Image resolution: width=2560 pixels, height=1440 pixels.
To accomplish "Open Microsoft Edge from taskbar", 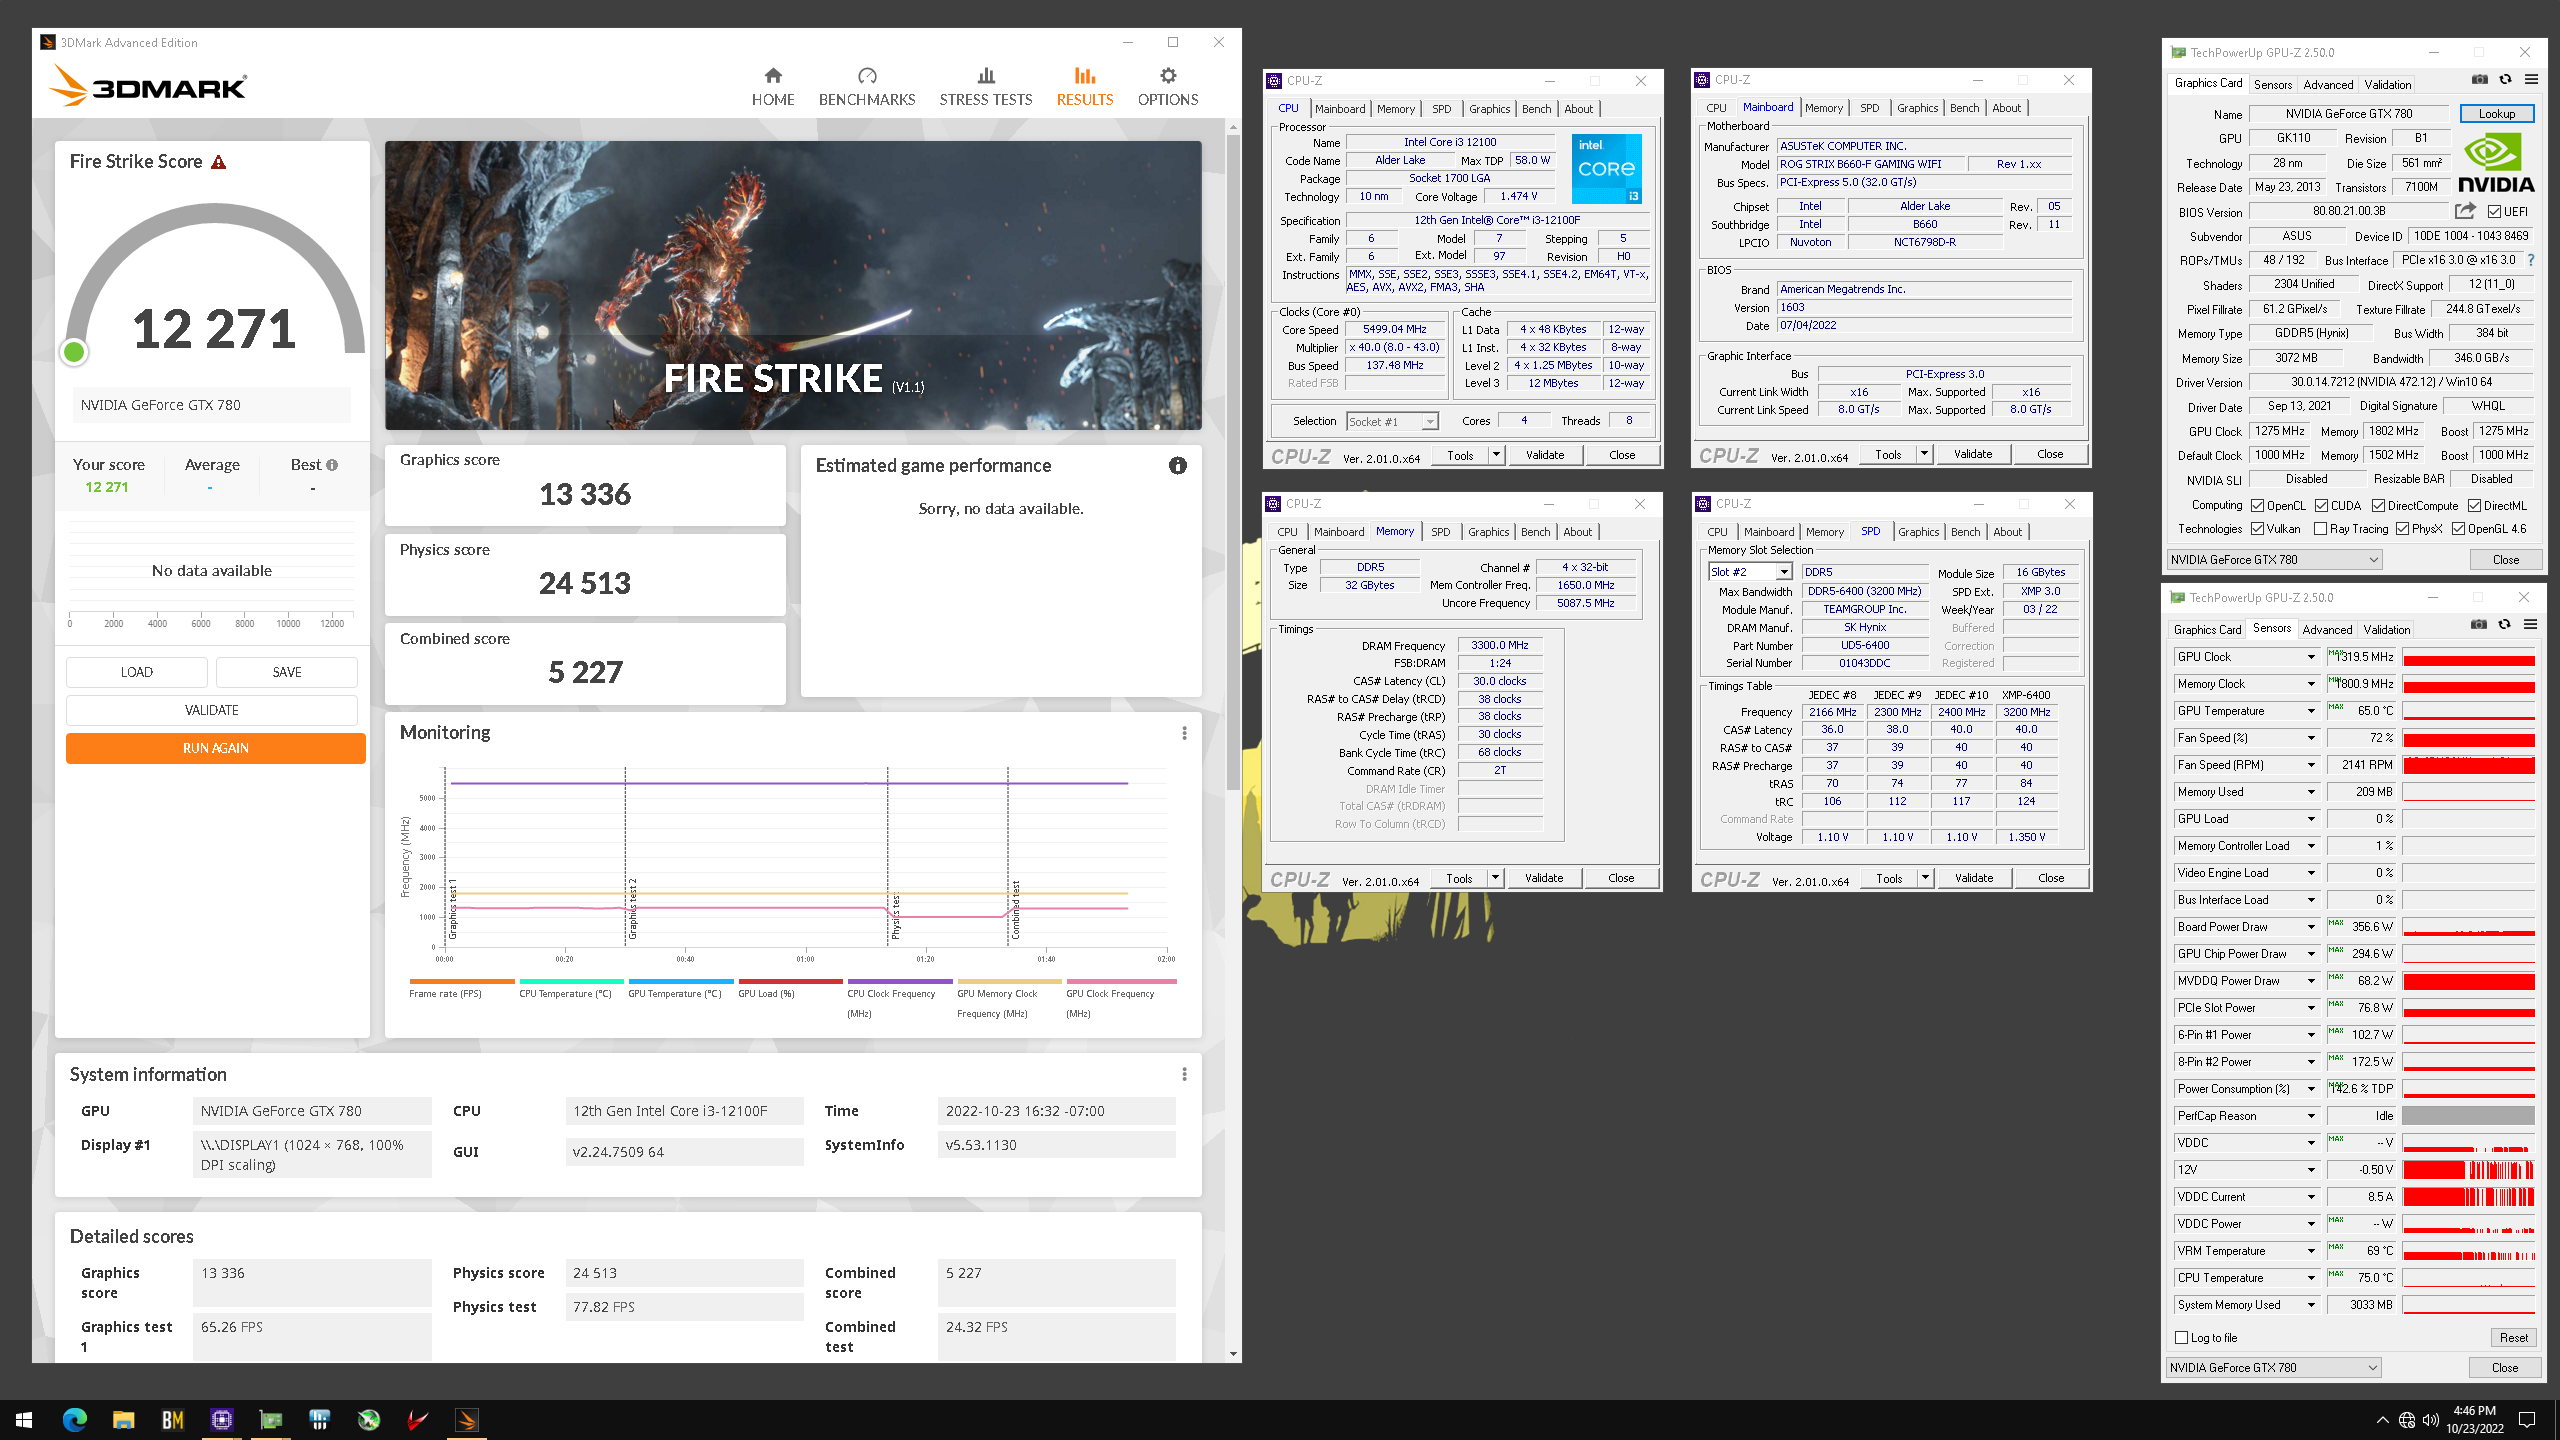I will click(75, 1419).
